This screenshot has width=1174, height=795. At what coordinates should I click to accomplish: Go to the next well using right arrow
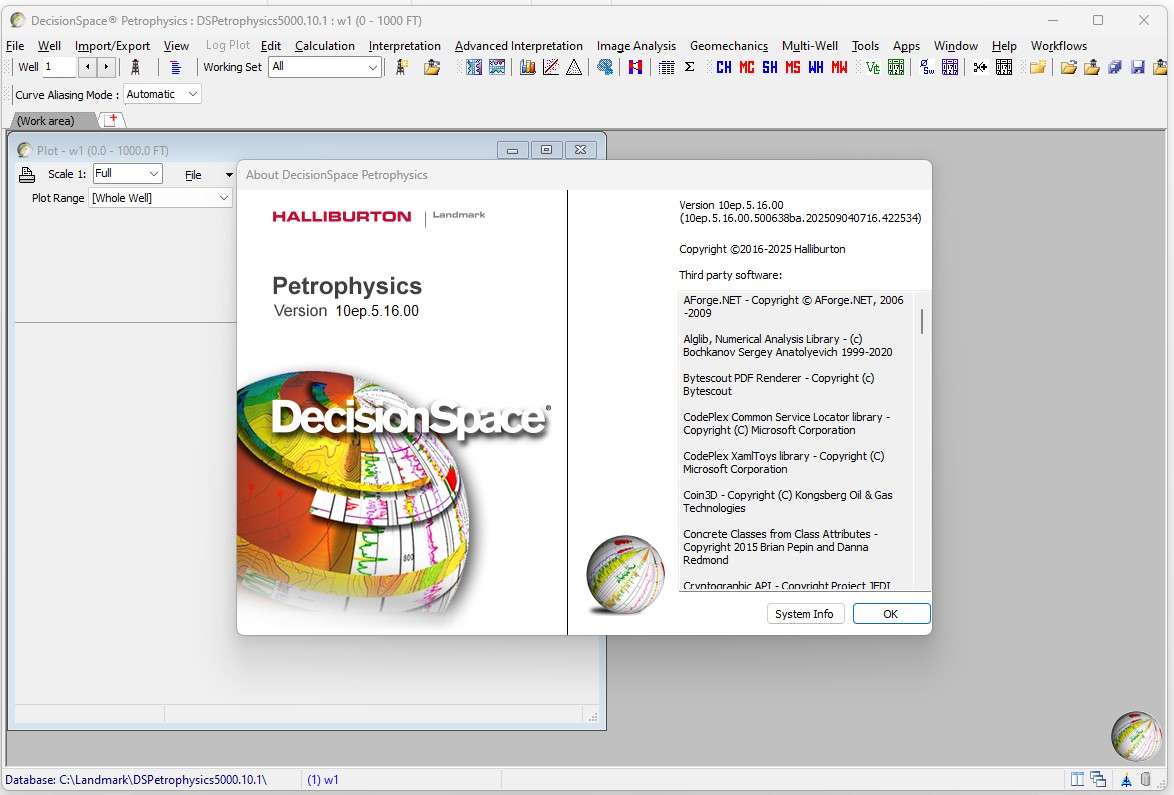[x=106, y=67]
